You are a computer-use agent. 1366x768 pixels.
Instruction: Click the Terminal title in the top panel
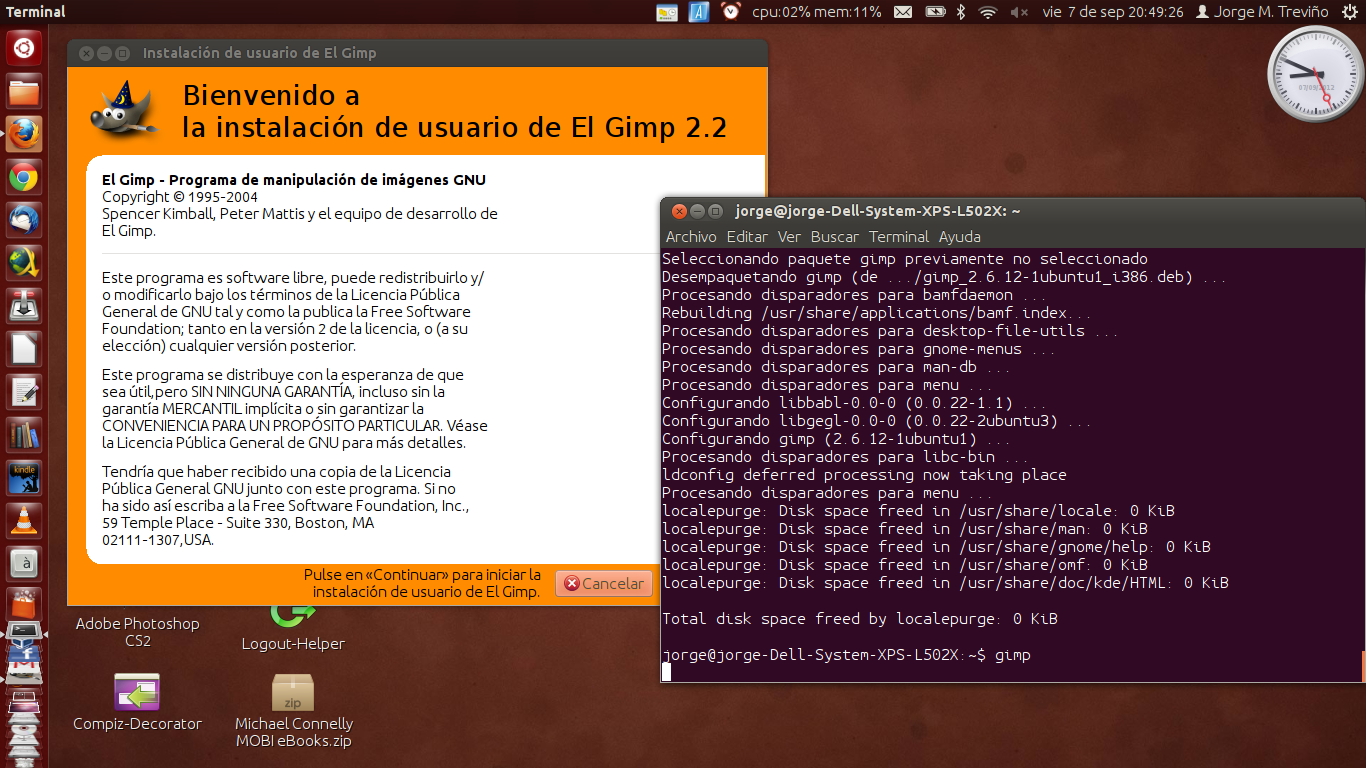pyautogui.click(x=35, y=12)
